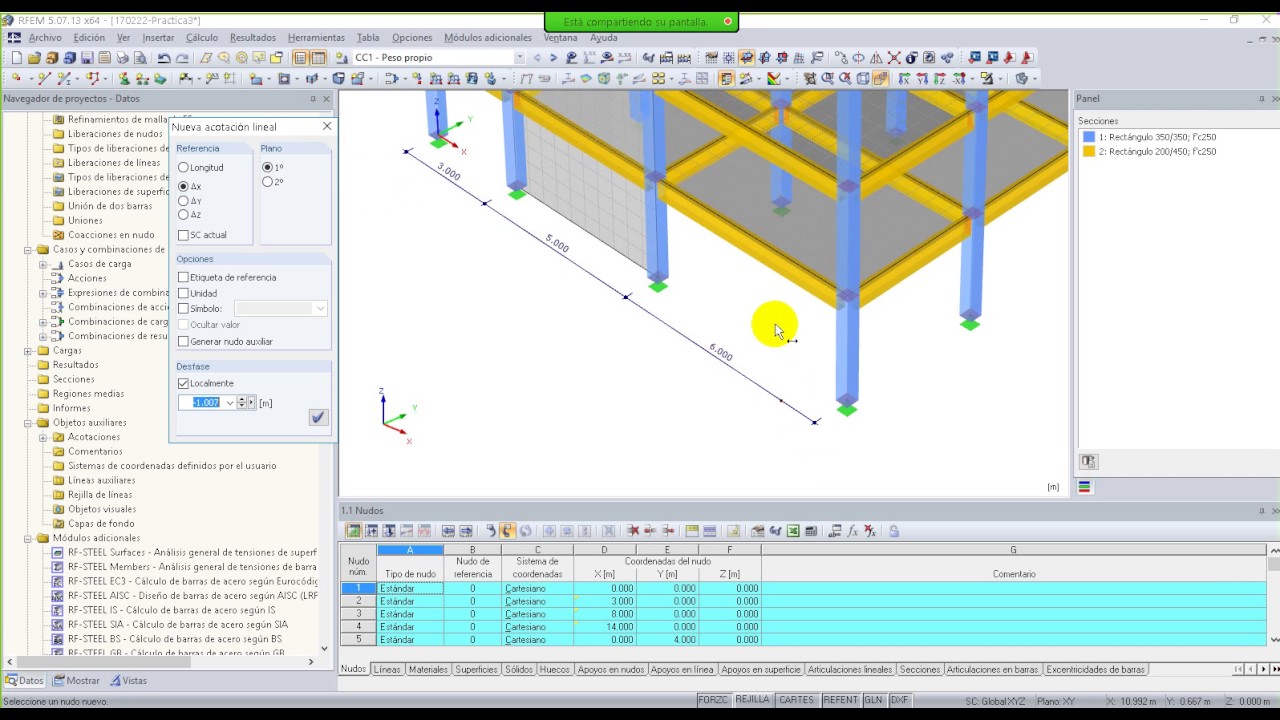Click the new line tool icon

(45, 78)
